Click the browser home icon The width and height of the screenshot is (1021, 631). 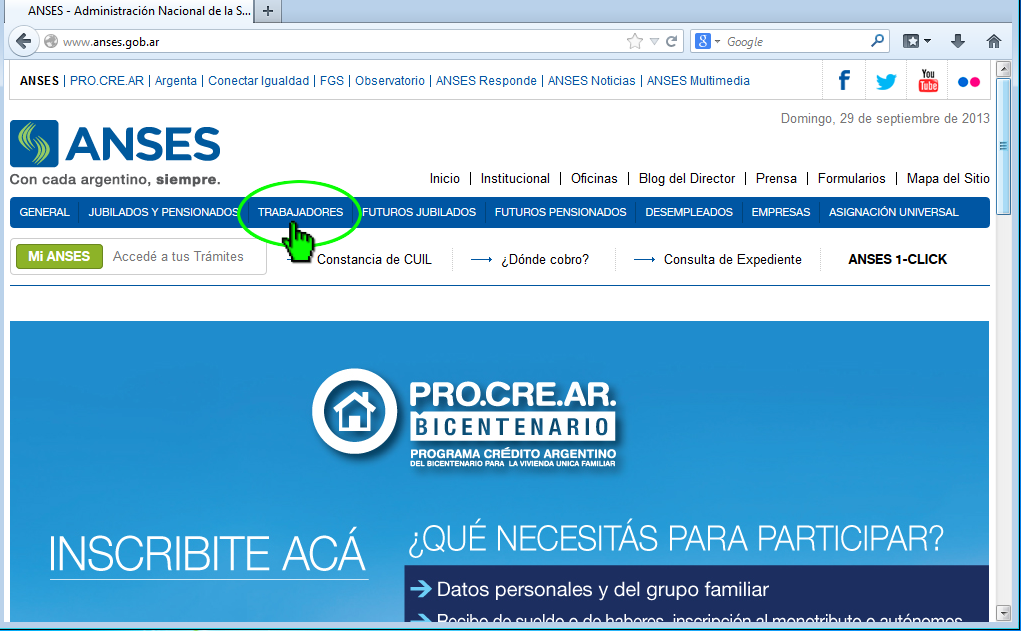coord(994,41)
